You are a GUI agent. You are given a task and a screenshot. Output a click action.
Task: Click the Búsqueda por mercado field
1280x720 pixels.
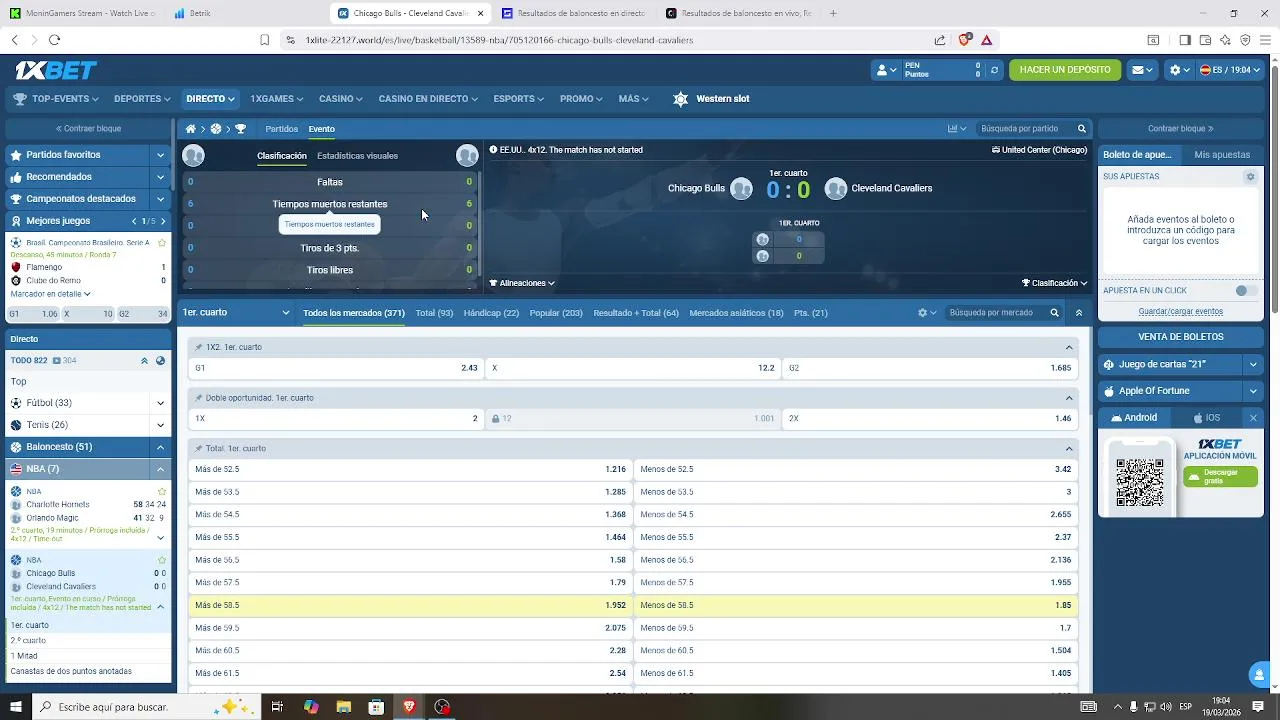pyautogui.click(x=995, y=313)
